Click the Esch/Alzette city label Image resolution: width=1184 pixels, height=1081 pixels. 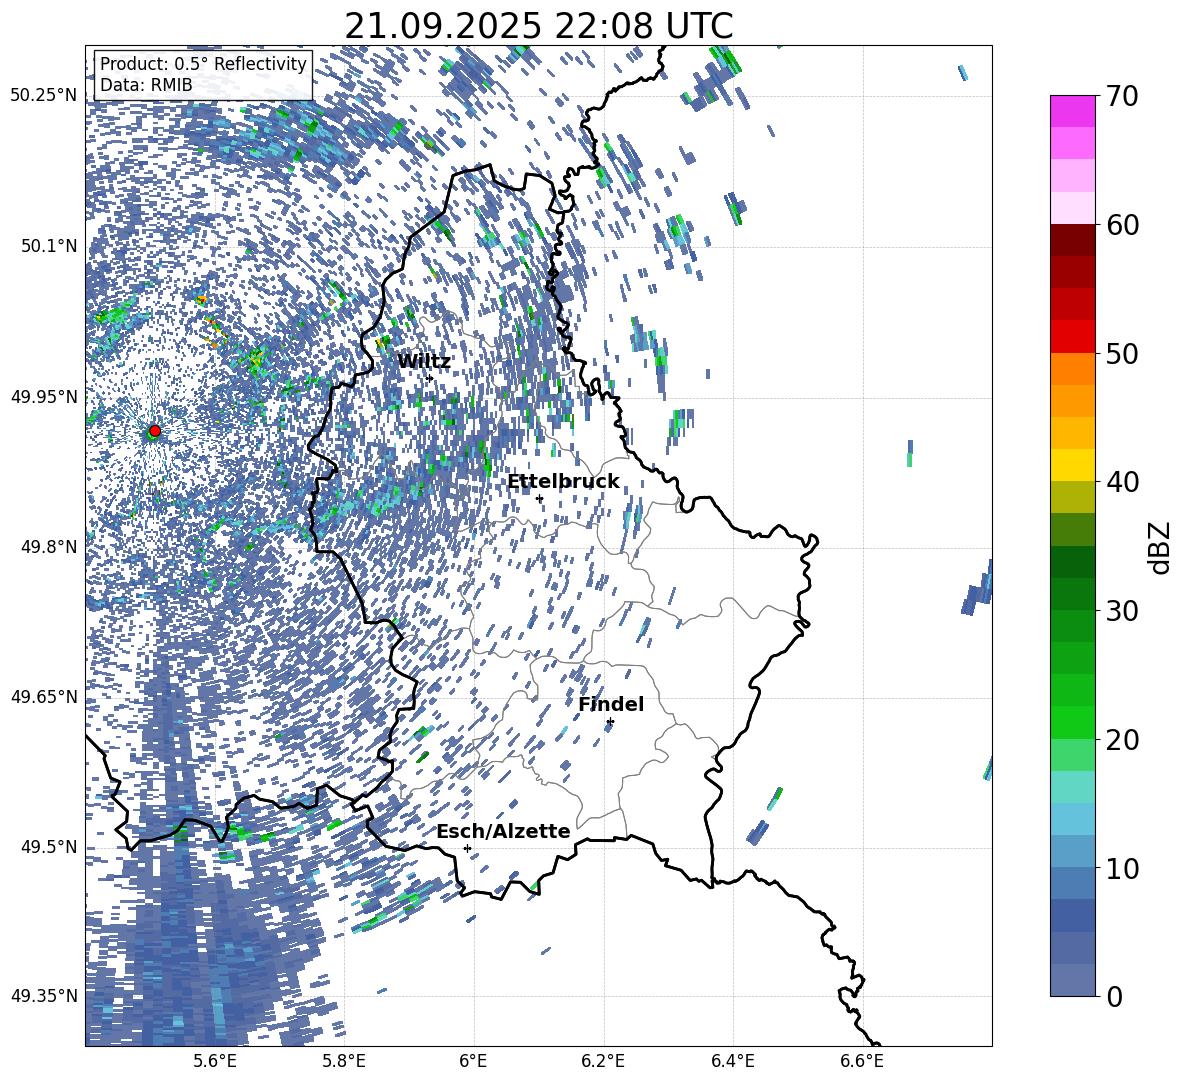503,832
